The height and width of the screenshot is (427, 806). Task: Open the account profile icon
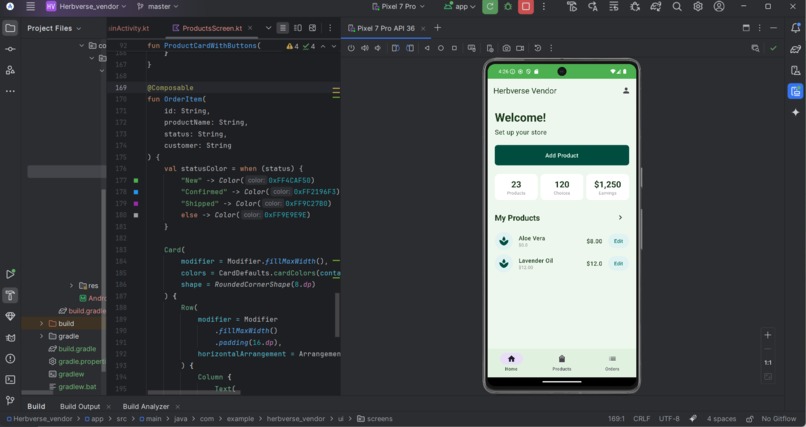pos(719,7)
